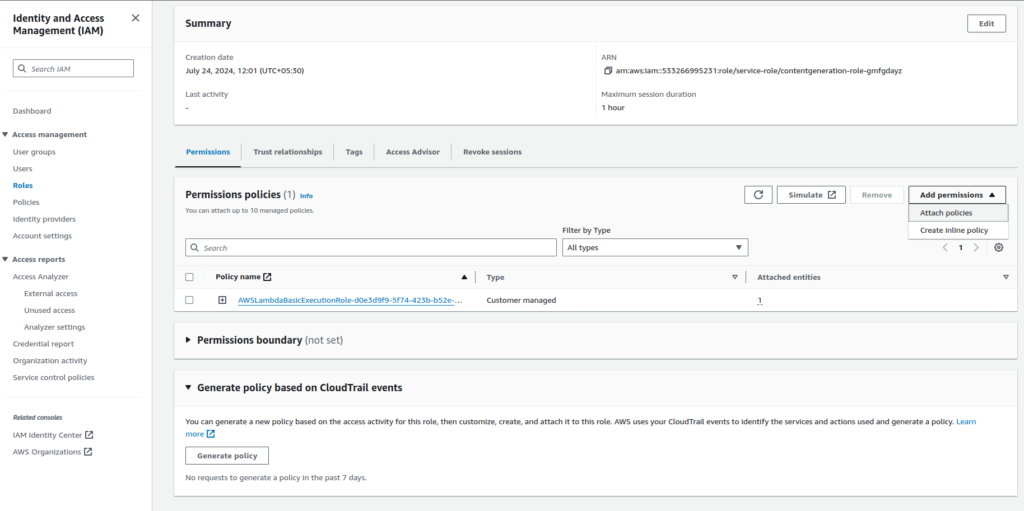Open Filter by Type dropdown

pyautogui.click(x=655, y=248)
